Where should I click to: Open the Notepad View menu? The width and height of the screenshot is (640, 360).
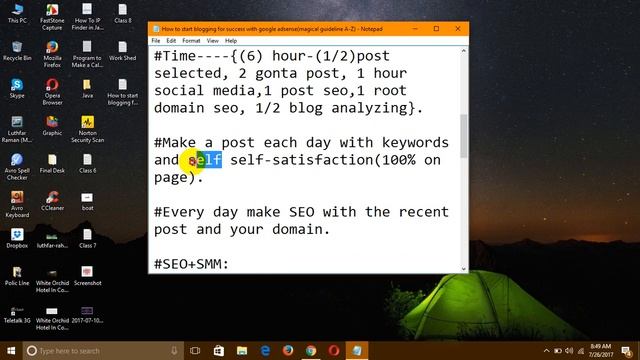coord(213,41)
